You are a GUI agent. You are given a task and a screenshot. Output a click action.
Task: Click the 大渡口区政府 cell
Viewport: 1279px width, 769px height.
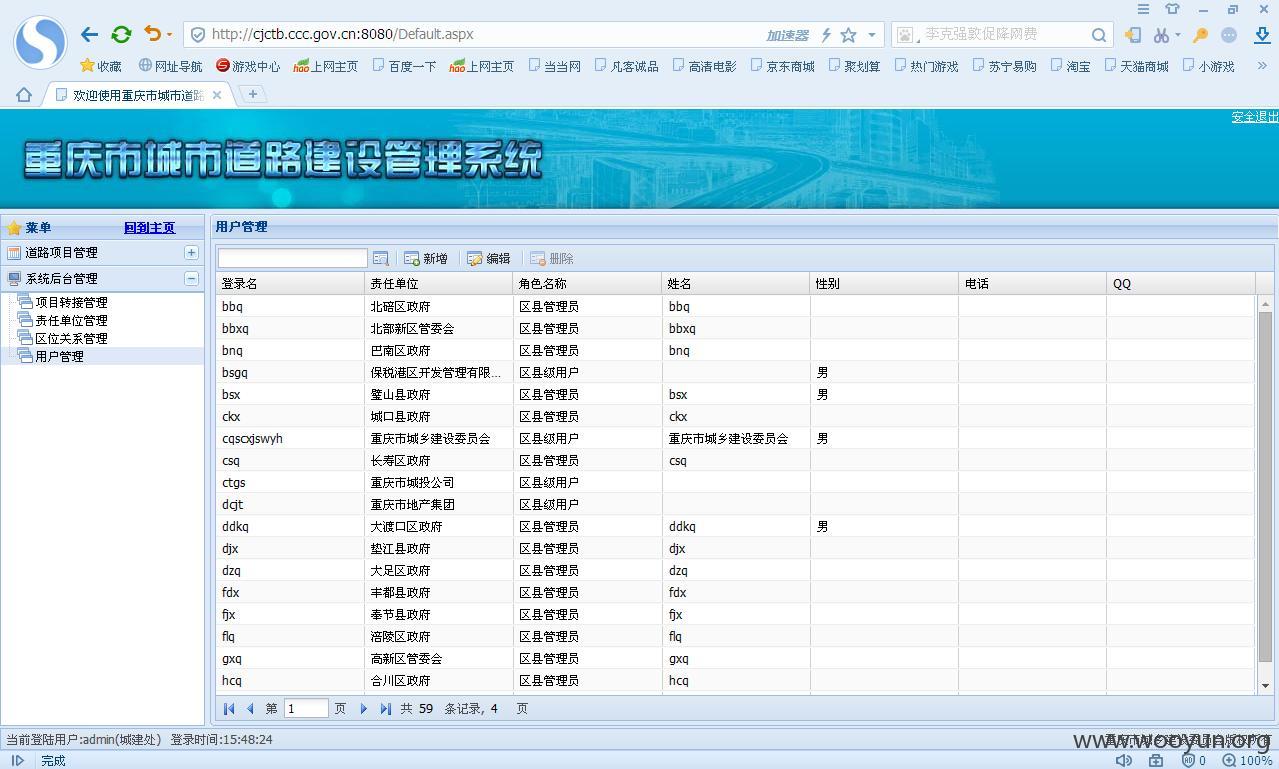[439, 526]
